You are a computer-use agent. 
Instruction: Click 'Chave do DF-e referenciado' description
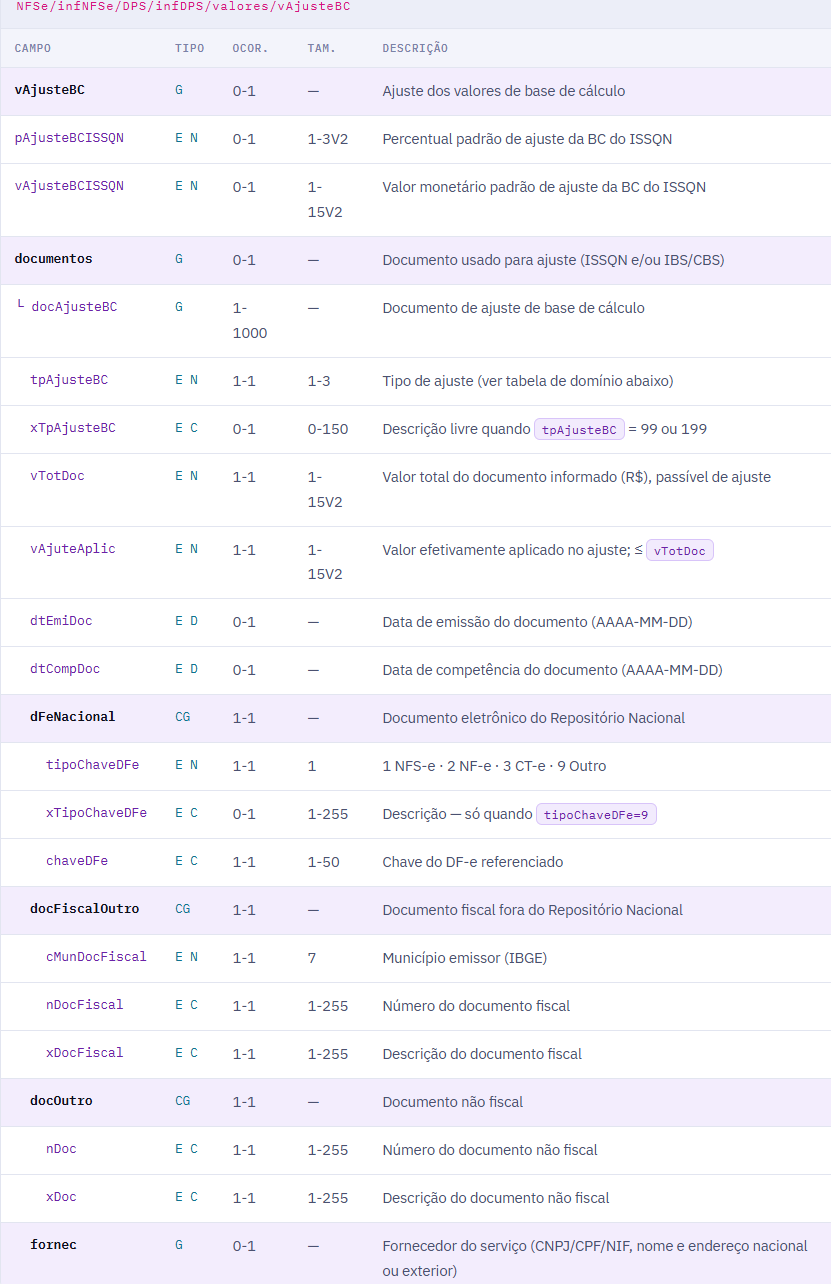coord(473,862)
